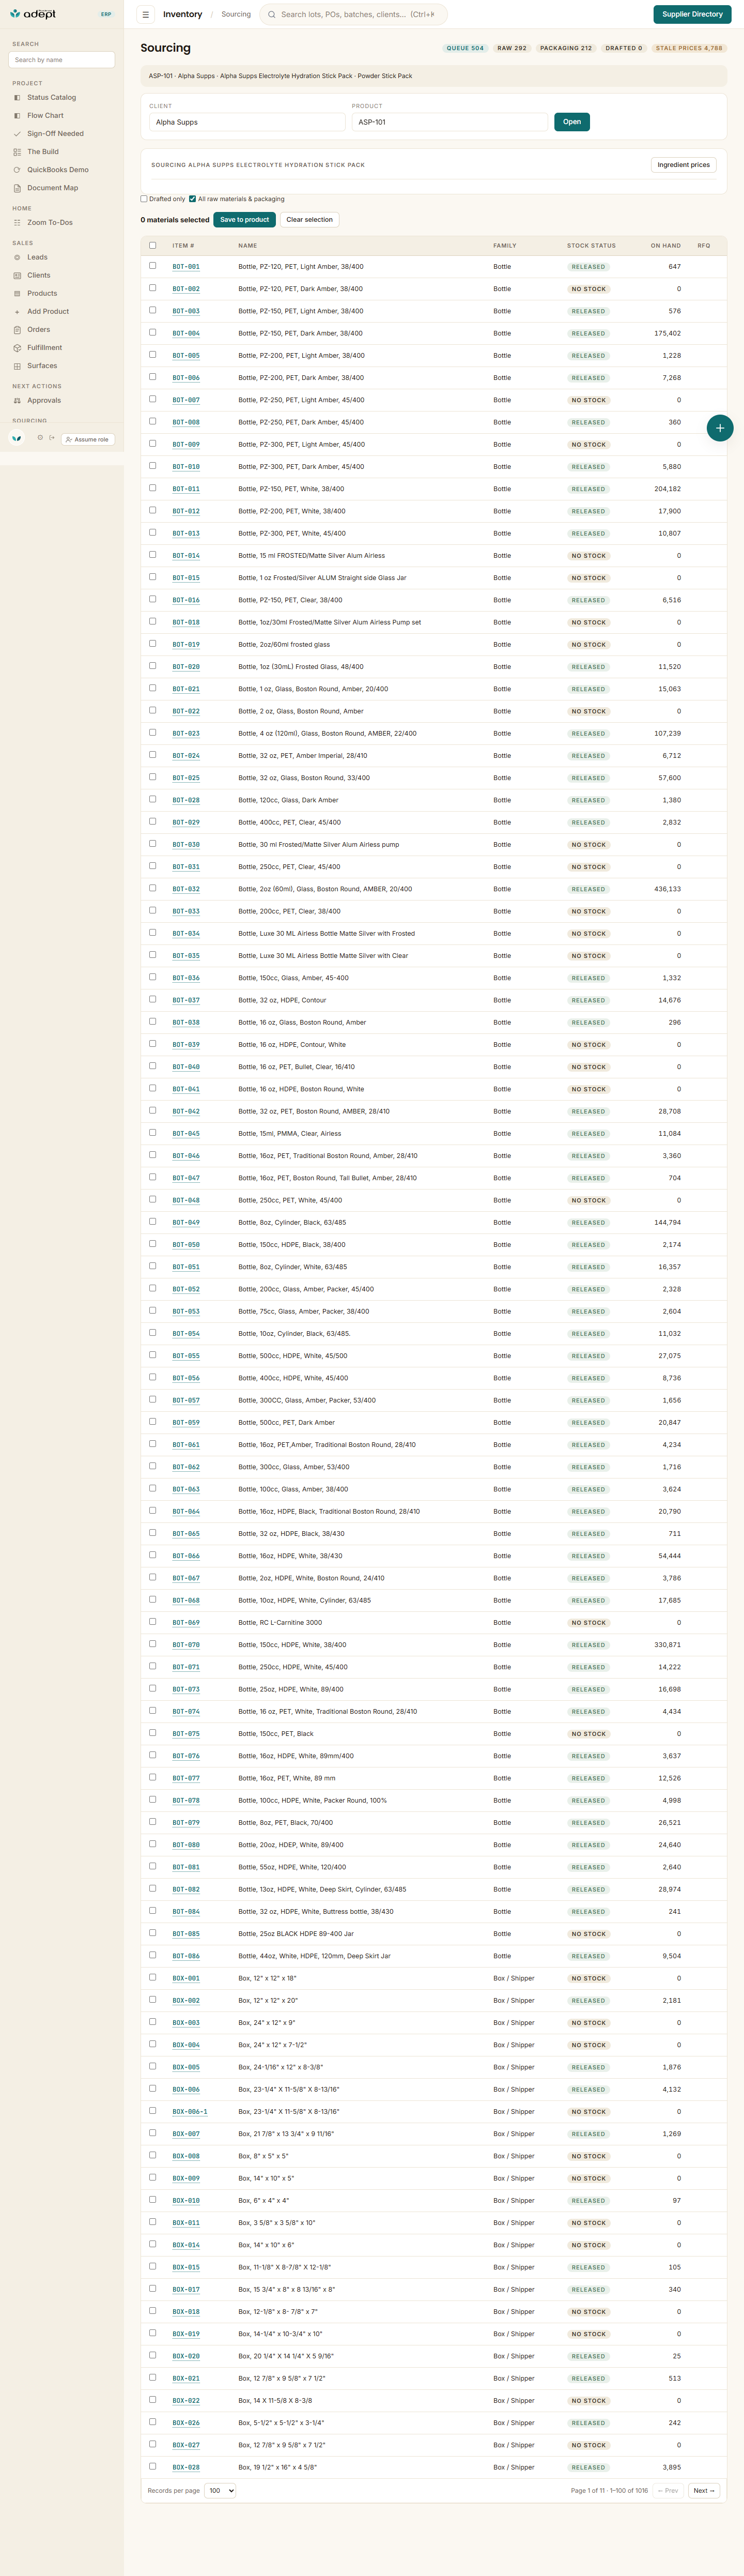Image resolution: width=744 pixels, height=2576 pixels.
Task: Open the Supplier Directory
Action: click(692, 15)
